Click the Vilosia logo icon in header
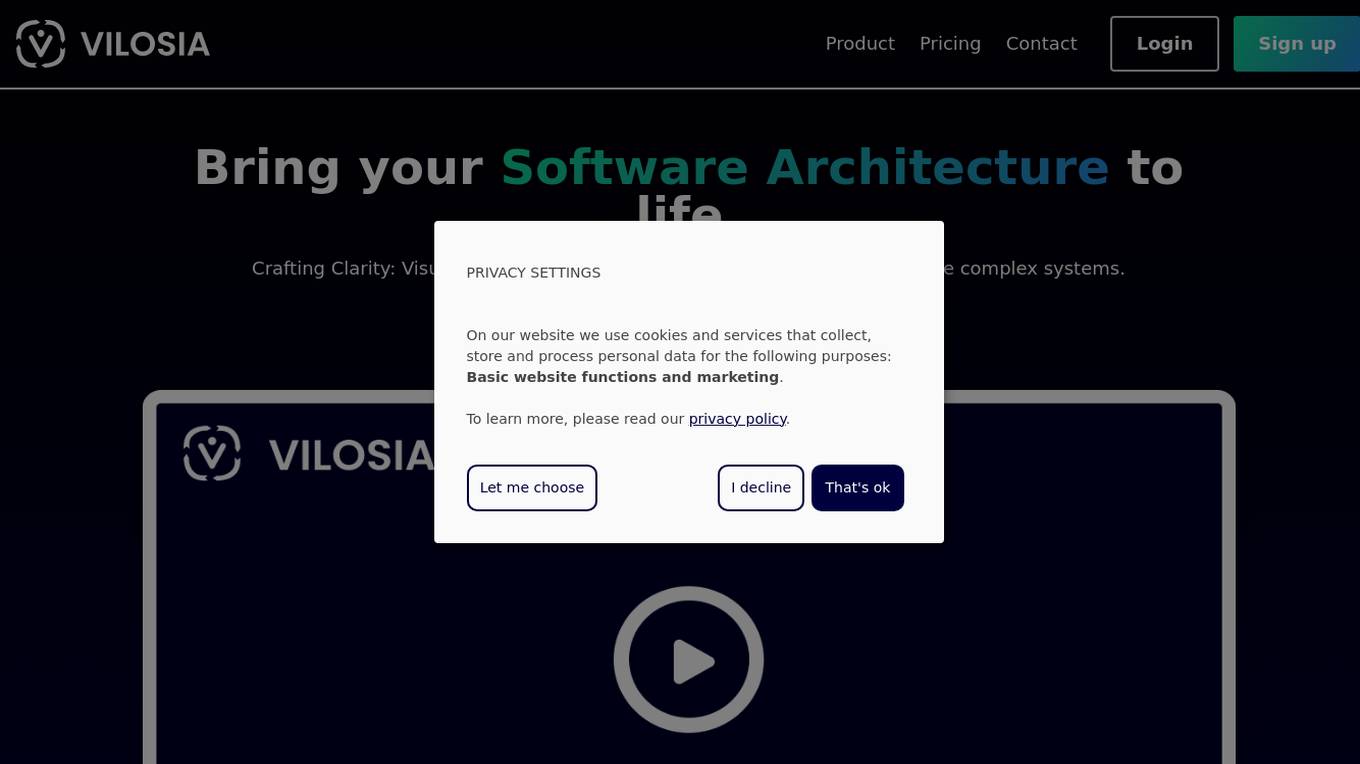 pos(41,44)
